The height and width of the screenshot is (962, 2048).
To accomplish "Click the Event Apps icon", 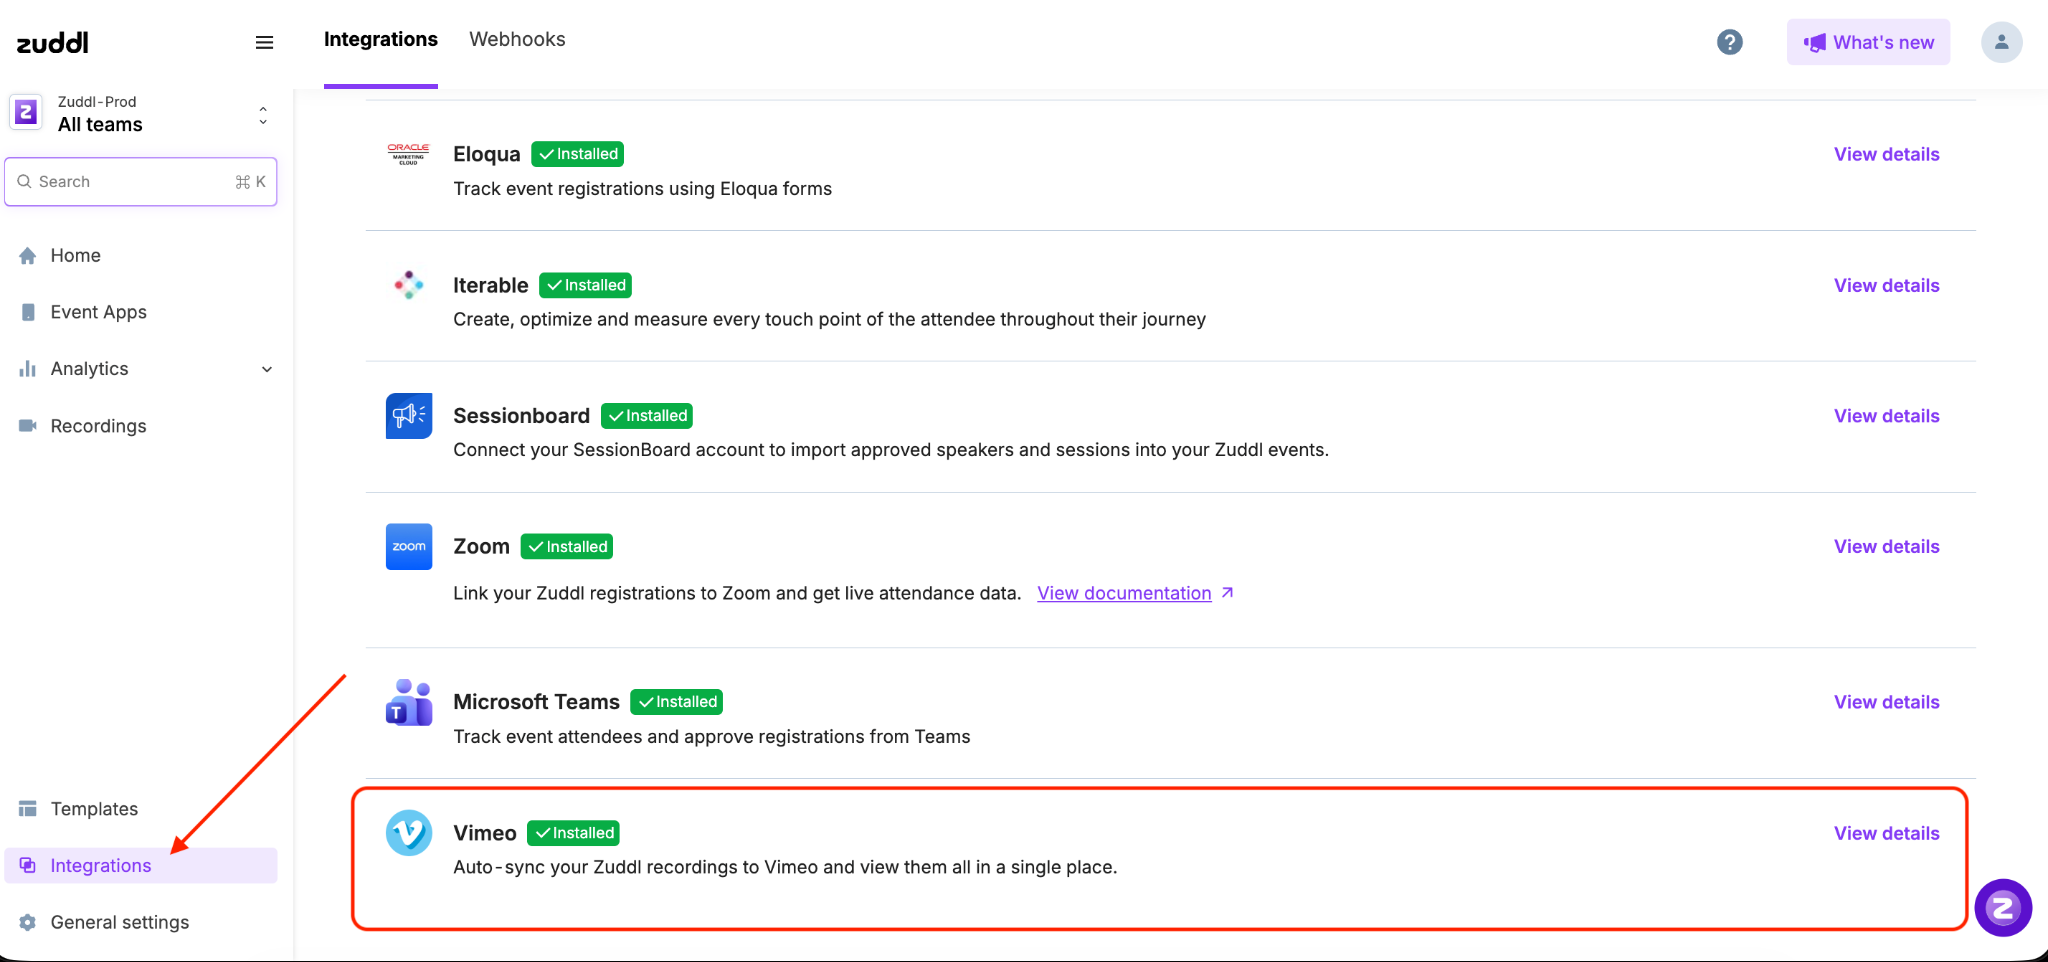I will pos(28,312).
